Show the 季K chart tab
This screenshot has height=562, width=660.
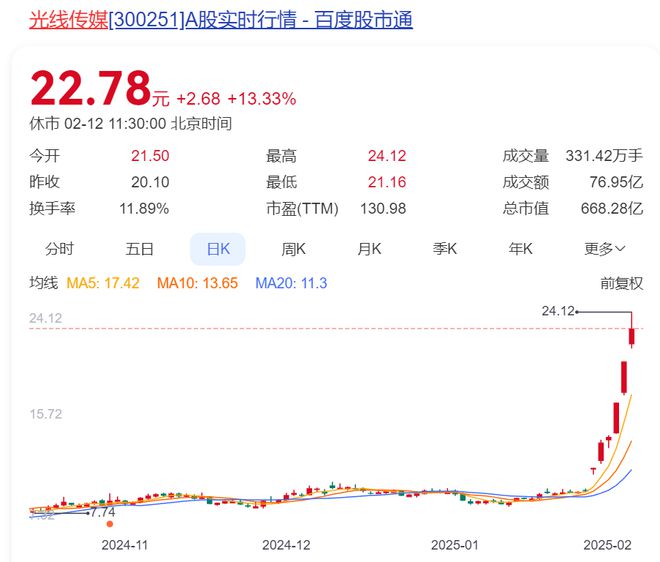[x=445, y=249]
